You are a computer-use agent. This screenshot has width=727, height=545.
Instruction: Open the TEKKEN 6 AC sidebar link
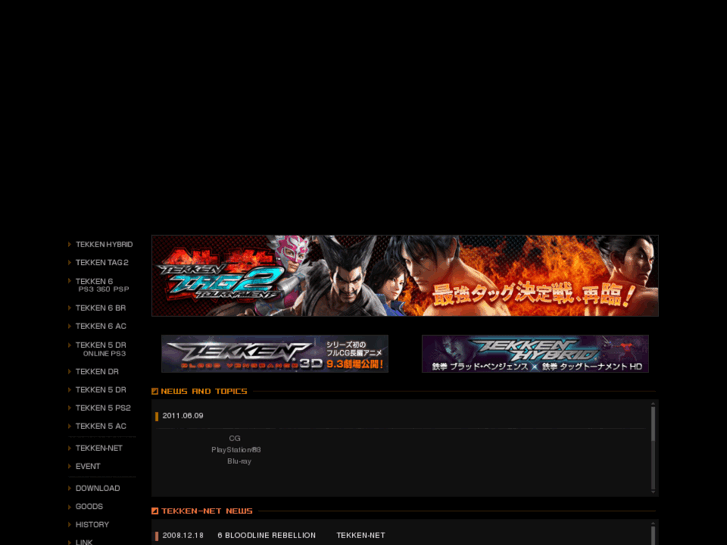pyautogui.click(x=101, y=326)
